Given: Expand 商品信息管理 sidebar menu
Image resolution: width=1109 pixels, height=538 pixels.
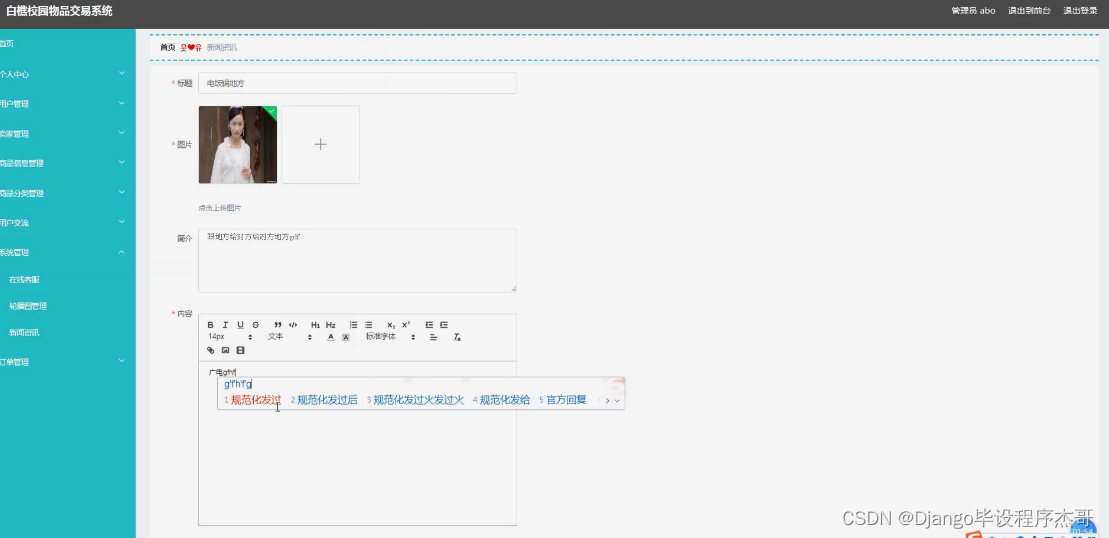Looking at the screenshot, I should click(x=68, y=163).
